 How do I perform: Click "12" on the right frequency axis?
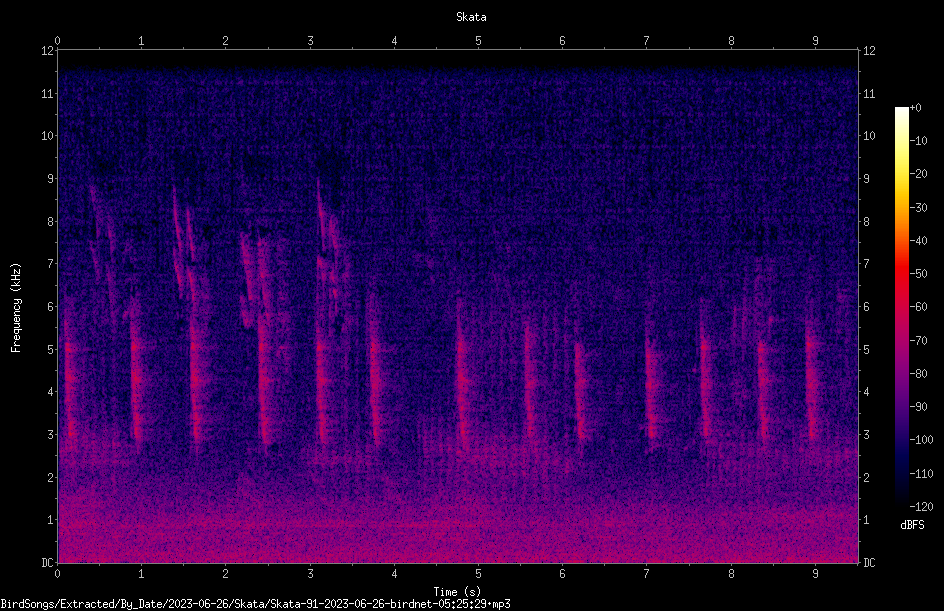click(x=869, y=51)
